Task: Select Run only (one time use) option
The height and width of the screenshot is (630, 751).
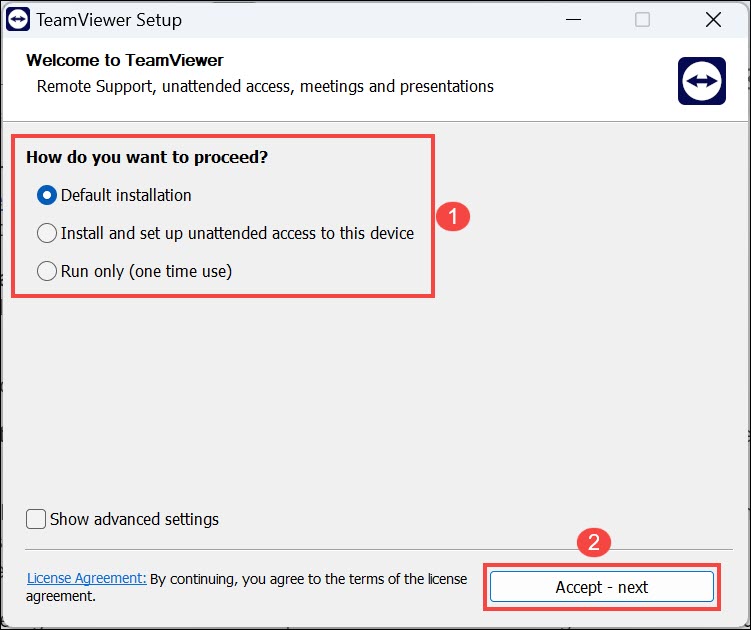Action: [x=47, y=271]
